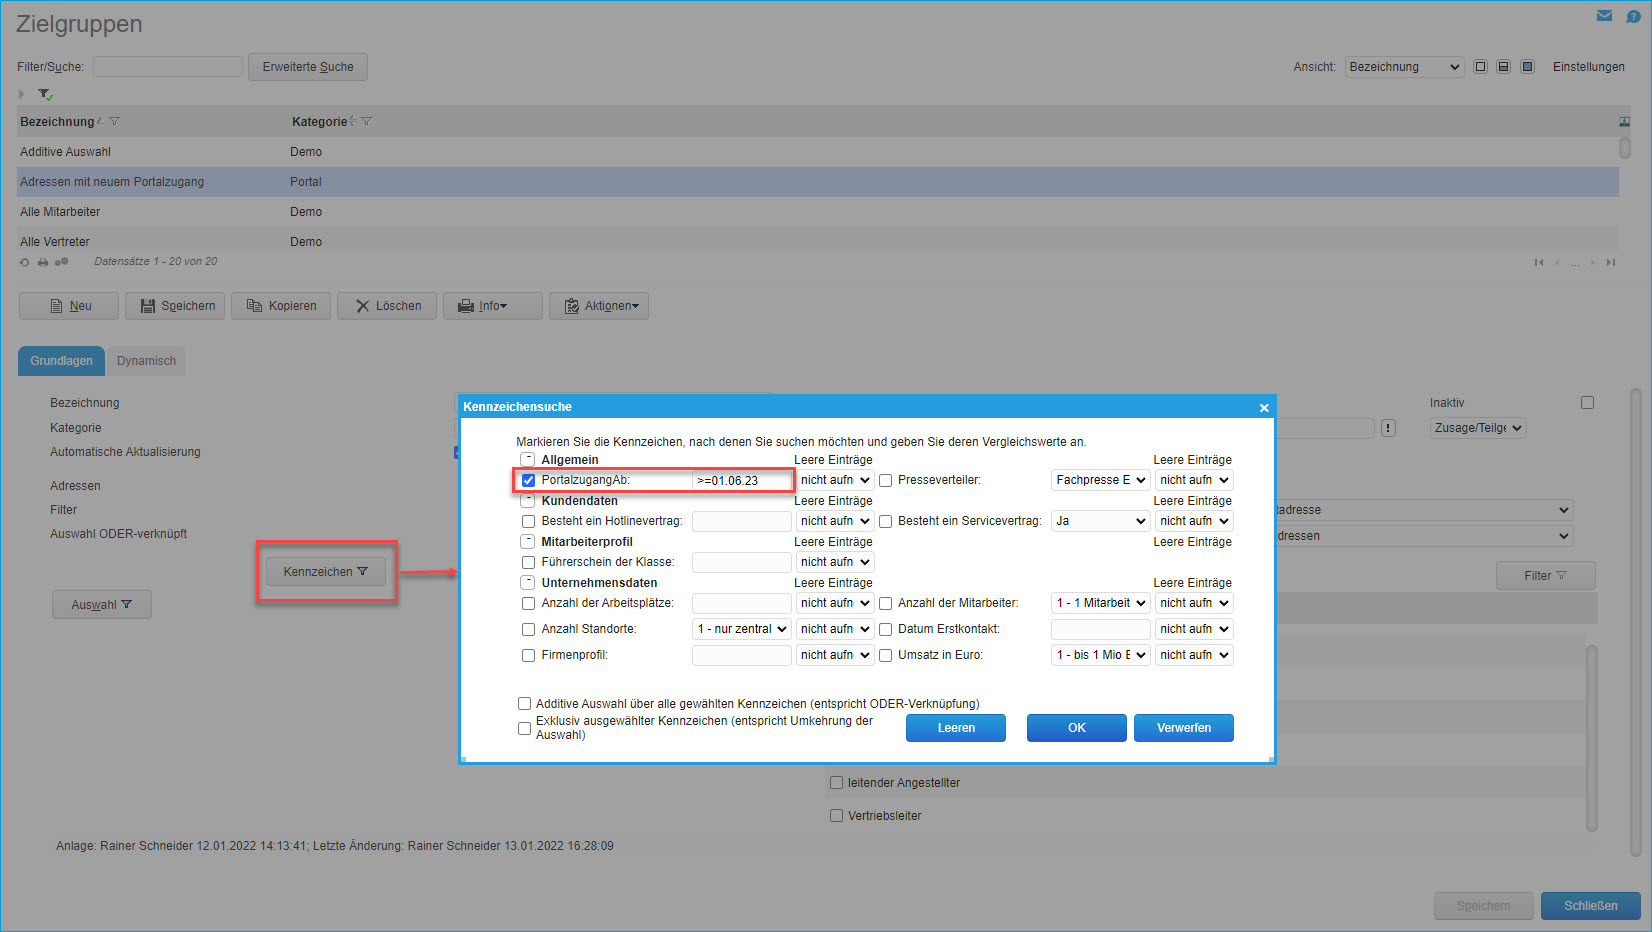Switch to the Dynamisch tab
Screen dimensions: 1652x932
[146, 361]
